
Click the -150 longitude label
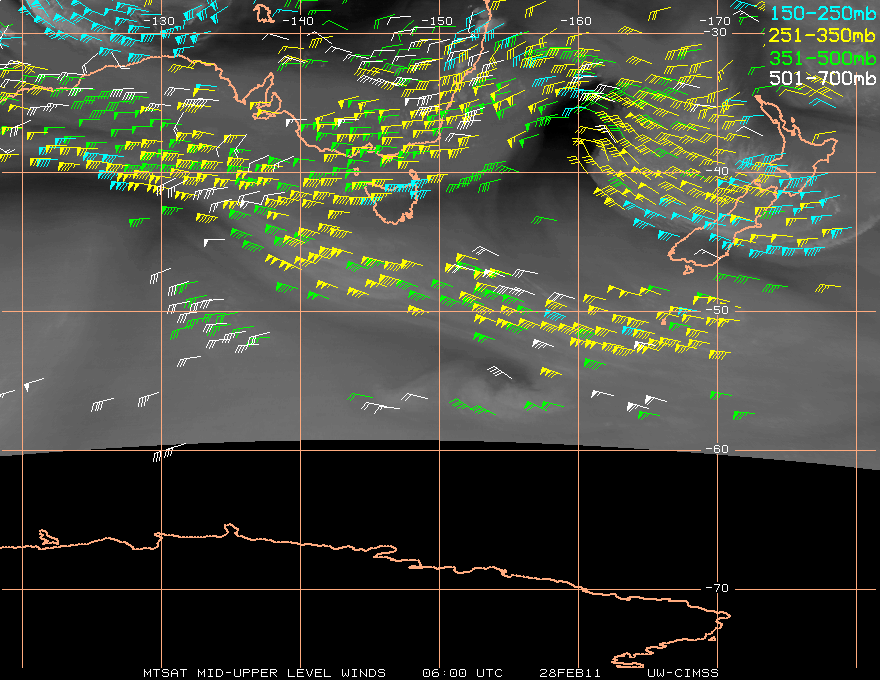437,21
